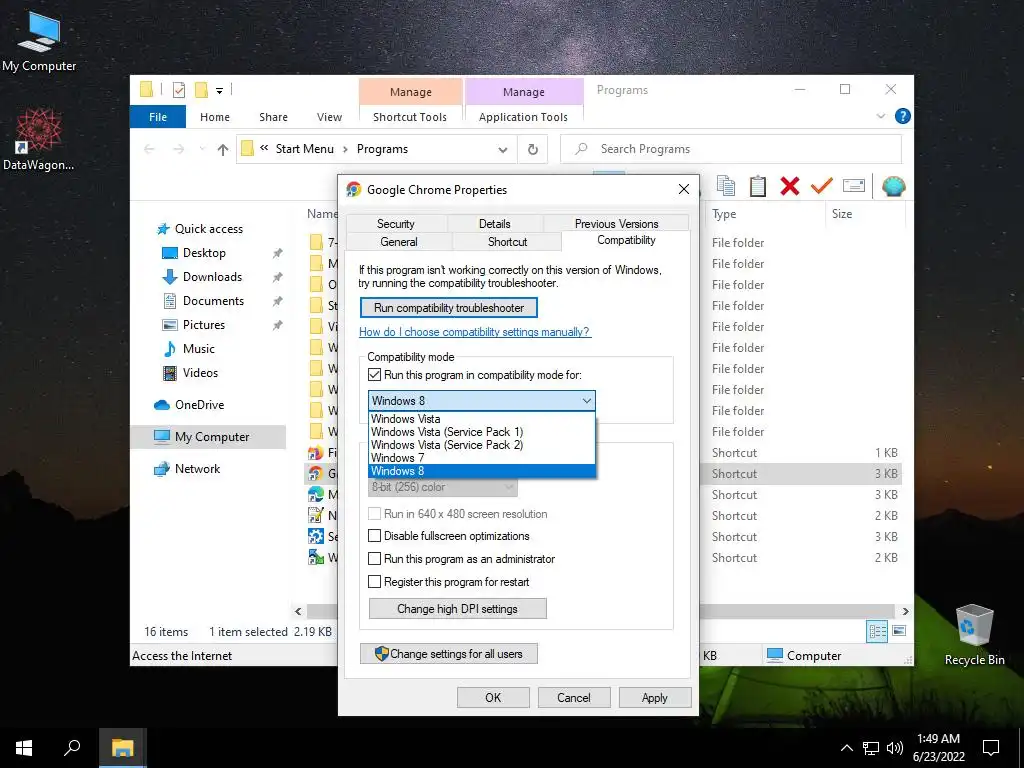Viewport: 1024px width, 768px height.
Task: Cancel the Chrome Properties dialog
Action: coord(573,697)
